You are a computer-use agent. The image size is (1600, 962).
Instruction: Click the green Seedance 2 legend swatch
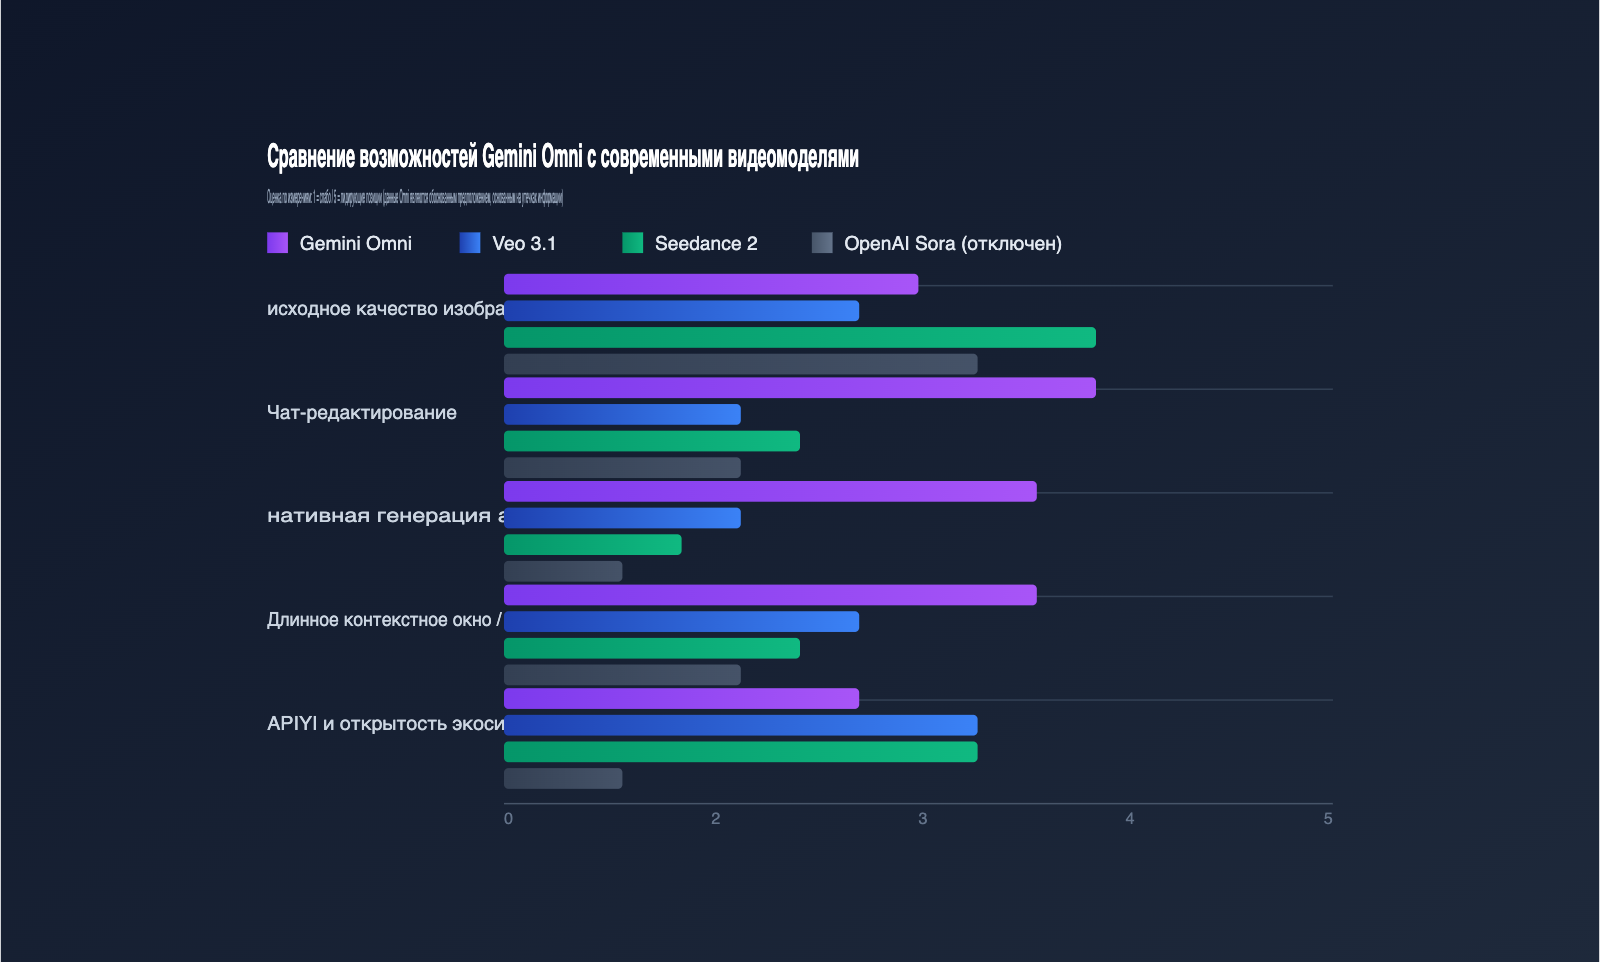(633, 243)
